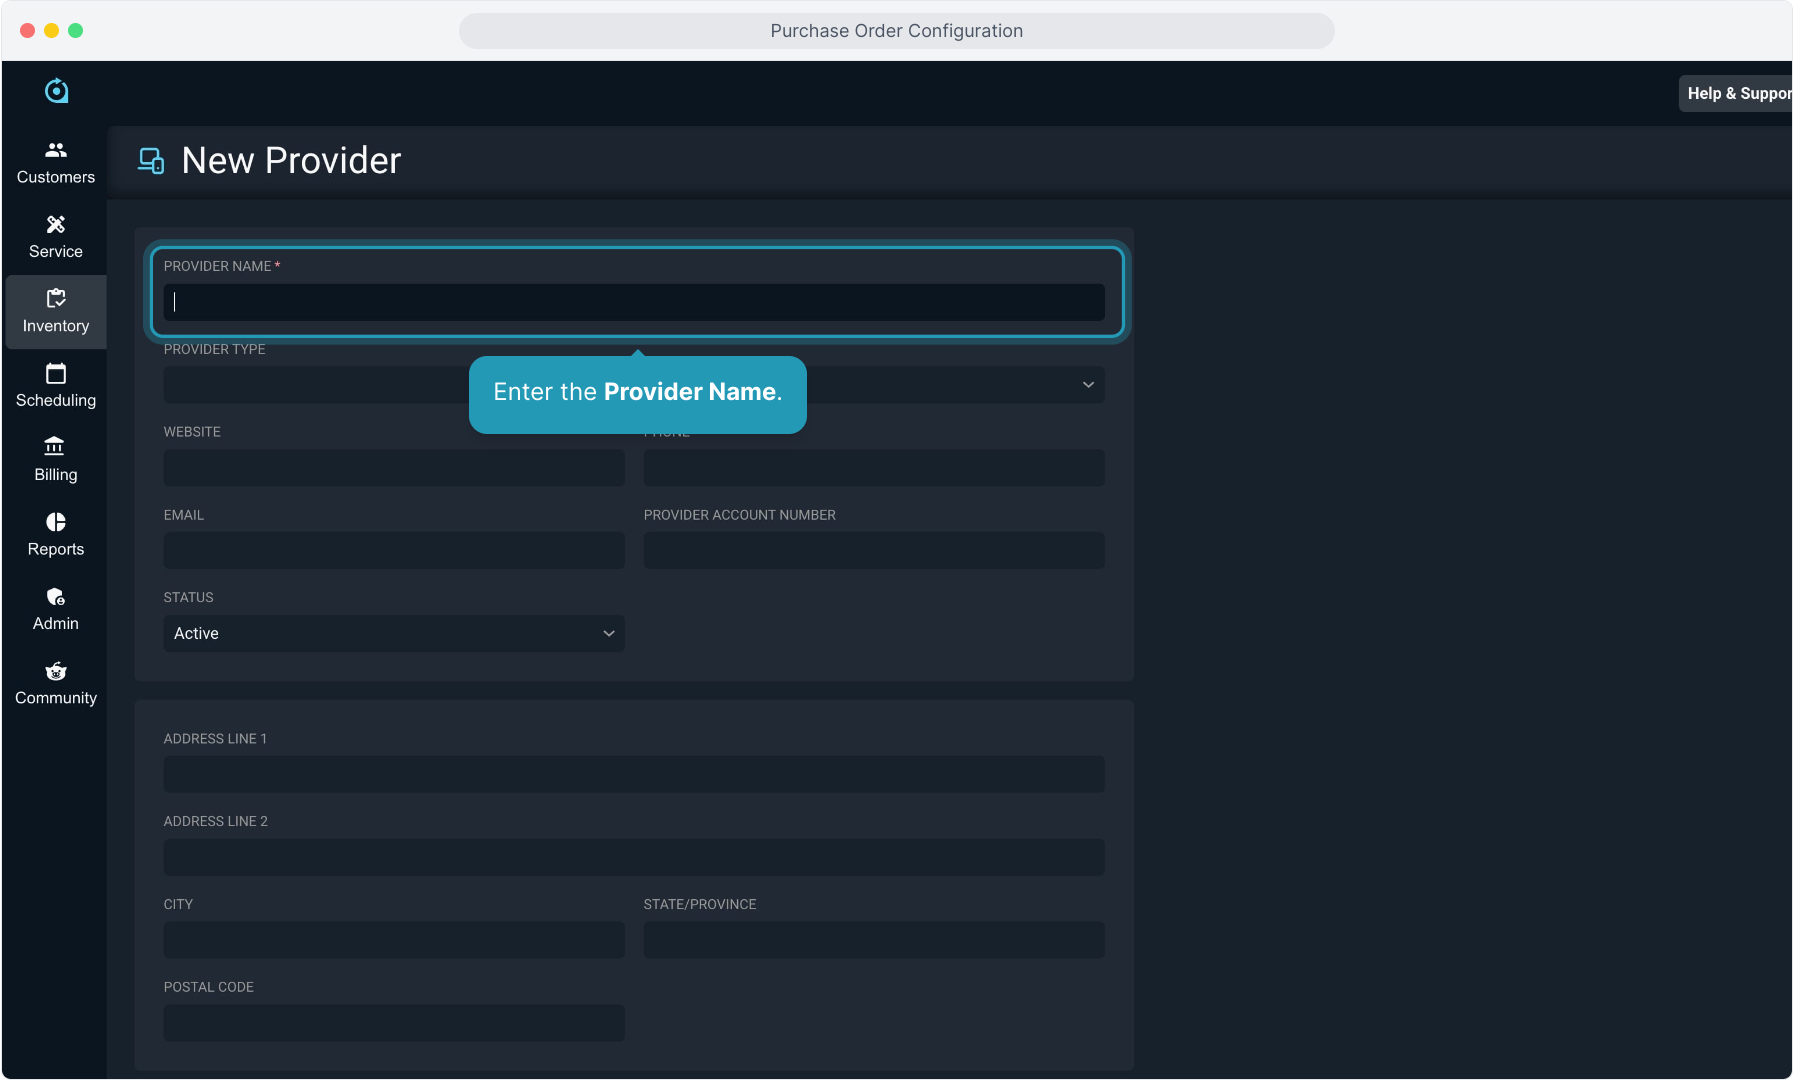Screen dimensions: 1794x1080
Task: Open the Service tools icon
Action: pyautogui.click(x=56, y=225)
